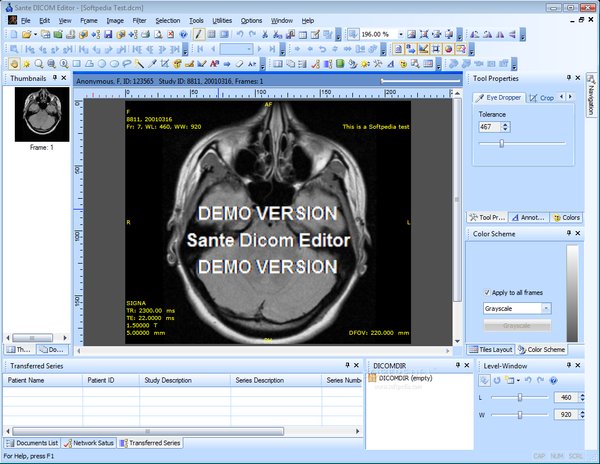Click the Patient ID column header

click(101, 380)
